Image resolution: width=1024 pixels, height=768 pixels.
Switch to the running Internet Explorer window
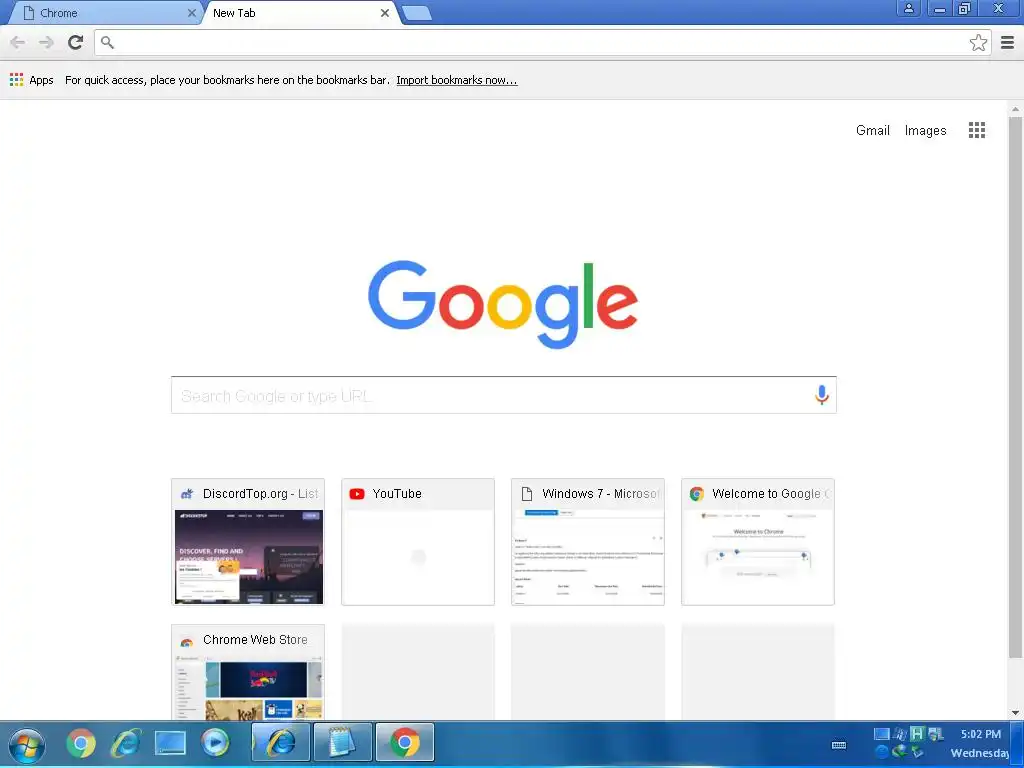point(281,743)
